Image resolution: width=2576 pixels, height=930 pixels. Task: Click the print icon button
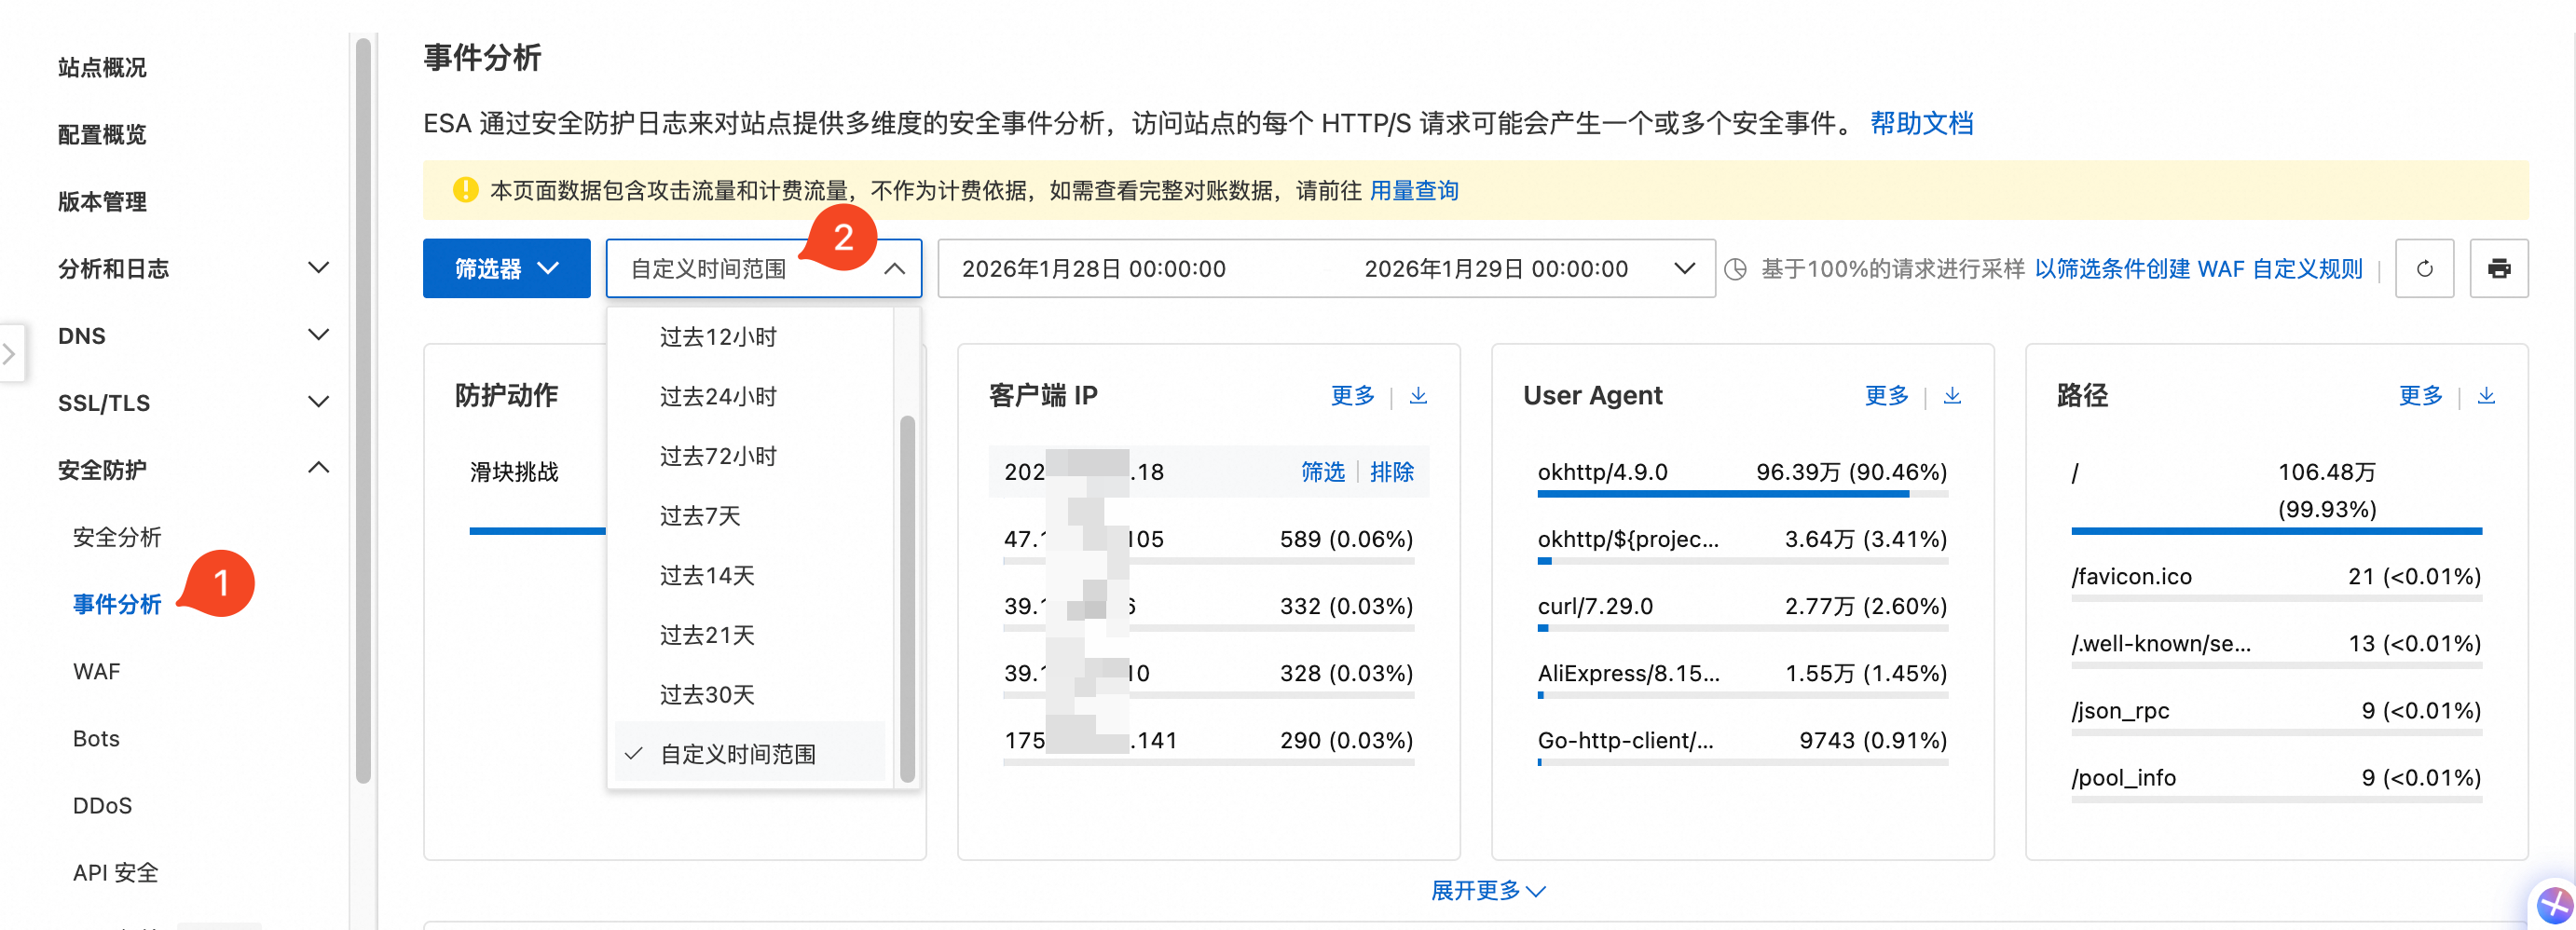coord(2499,268)
